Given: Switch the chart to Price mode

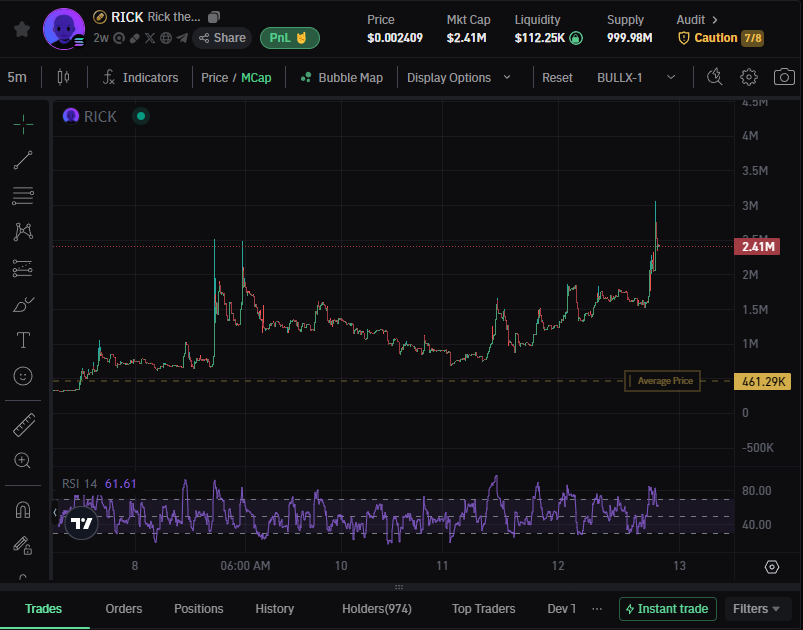Looking at the screenshot, I should coord(215,78).
